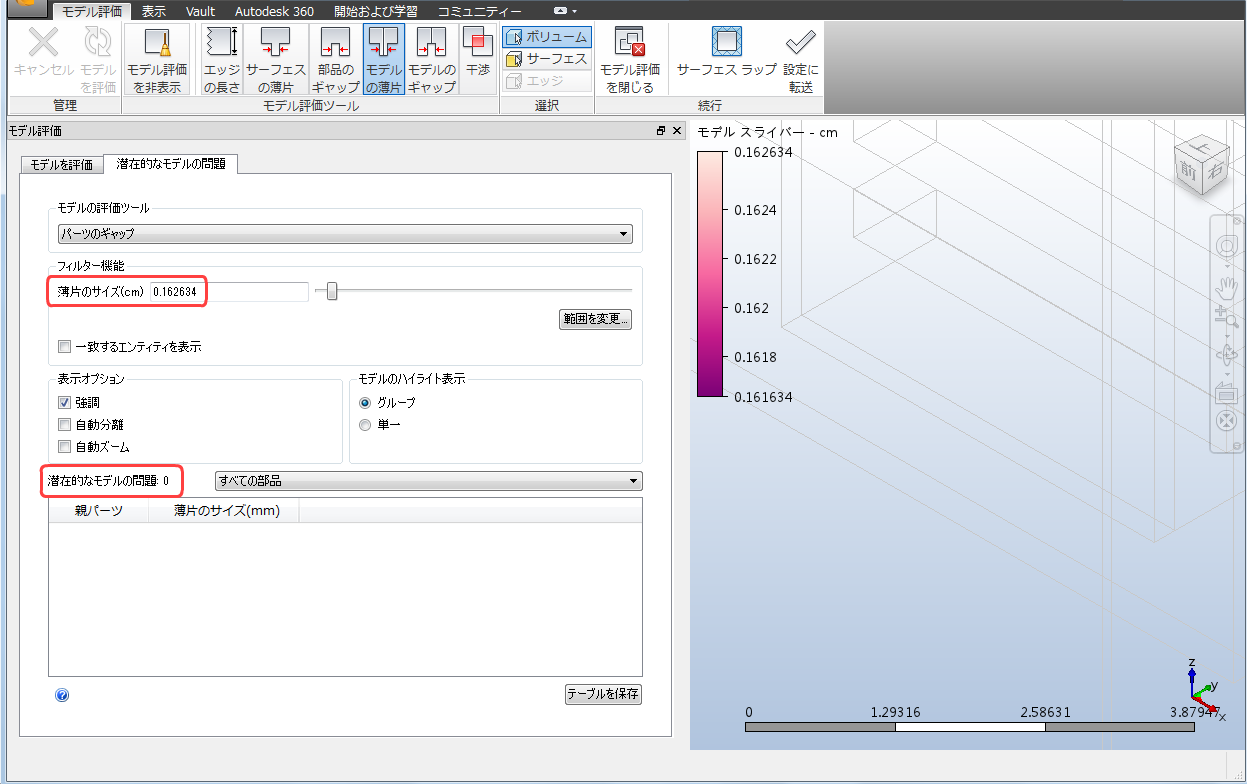Image resolution: width=1247 pixels, height=784 pixels.
Task: Select the エッジの長さ edge length tool
Action: 221,59
